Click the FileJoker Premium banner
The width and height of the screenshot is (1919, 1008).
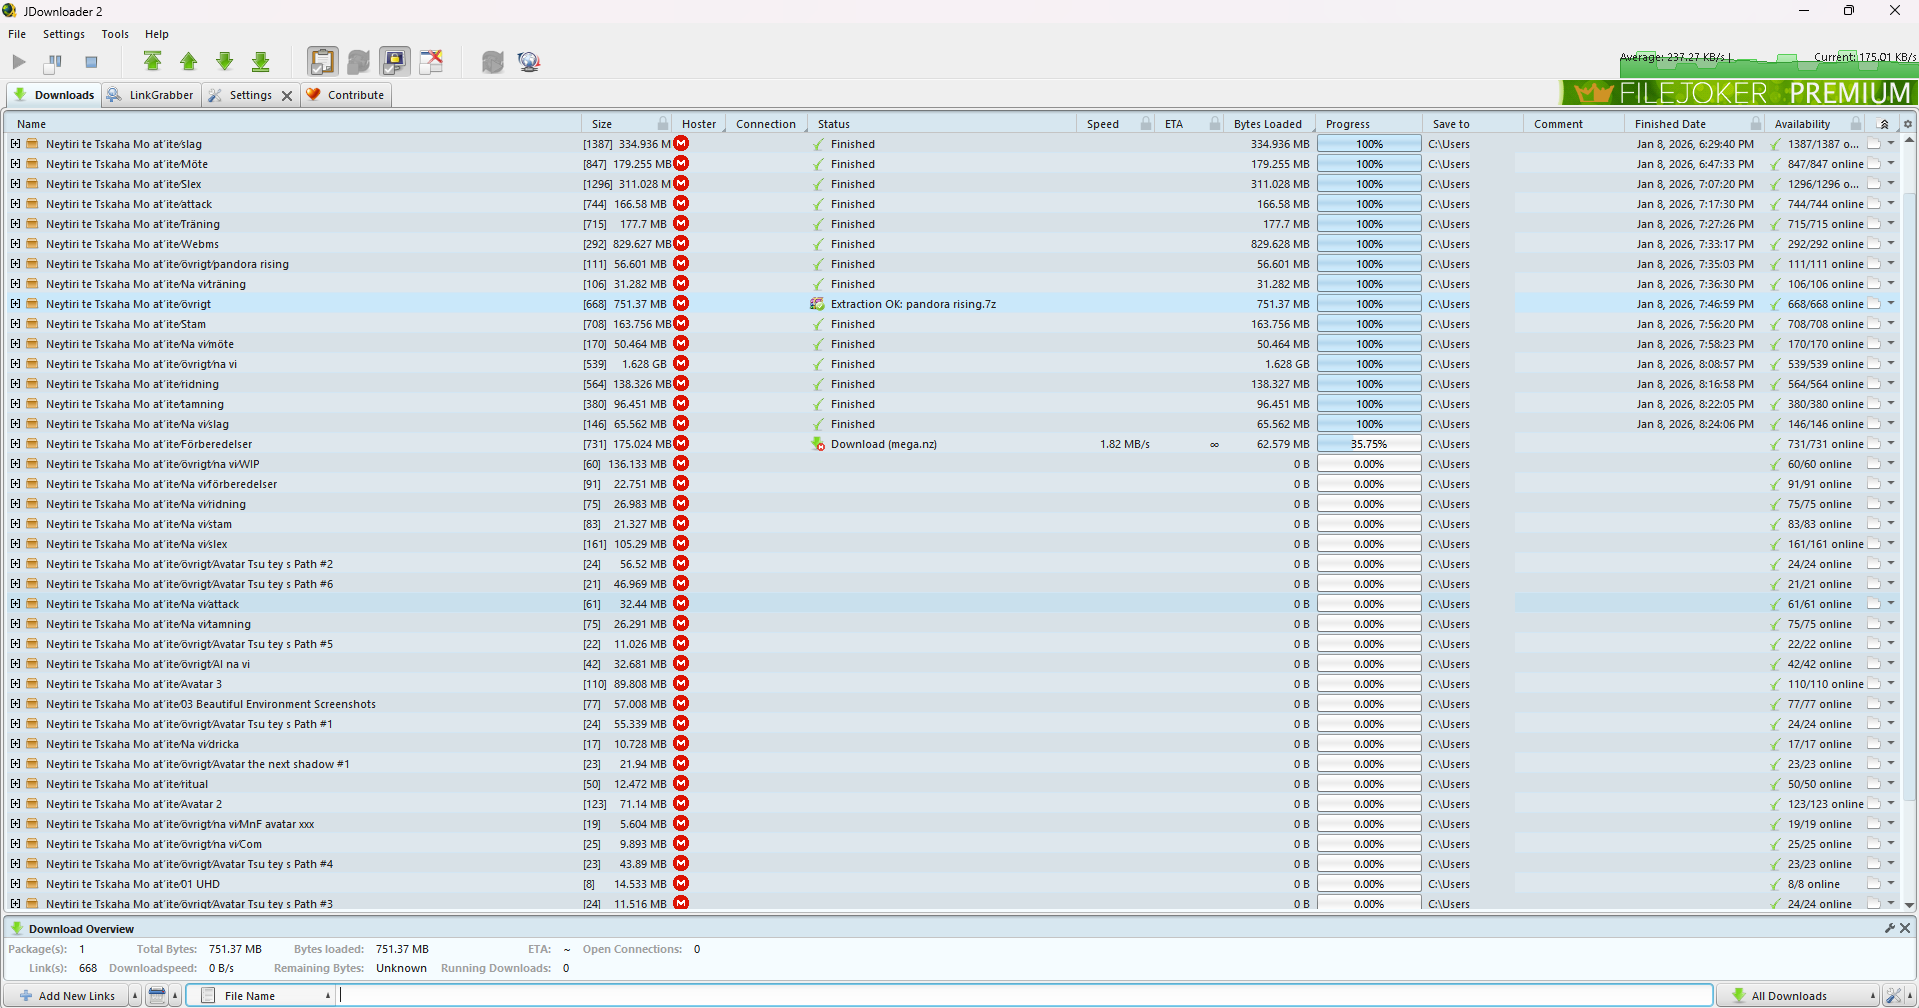[1739, 93]
